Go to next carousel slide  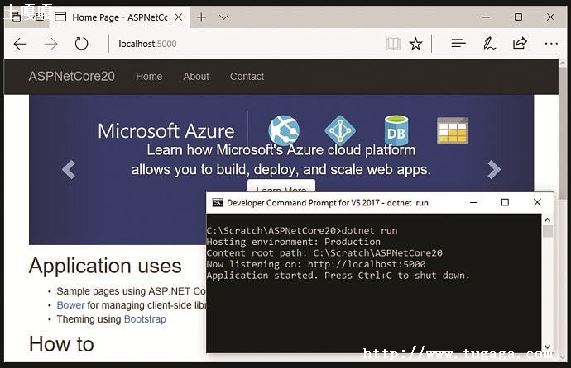tap(494, 170)
